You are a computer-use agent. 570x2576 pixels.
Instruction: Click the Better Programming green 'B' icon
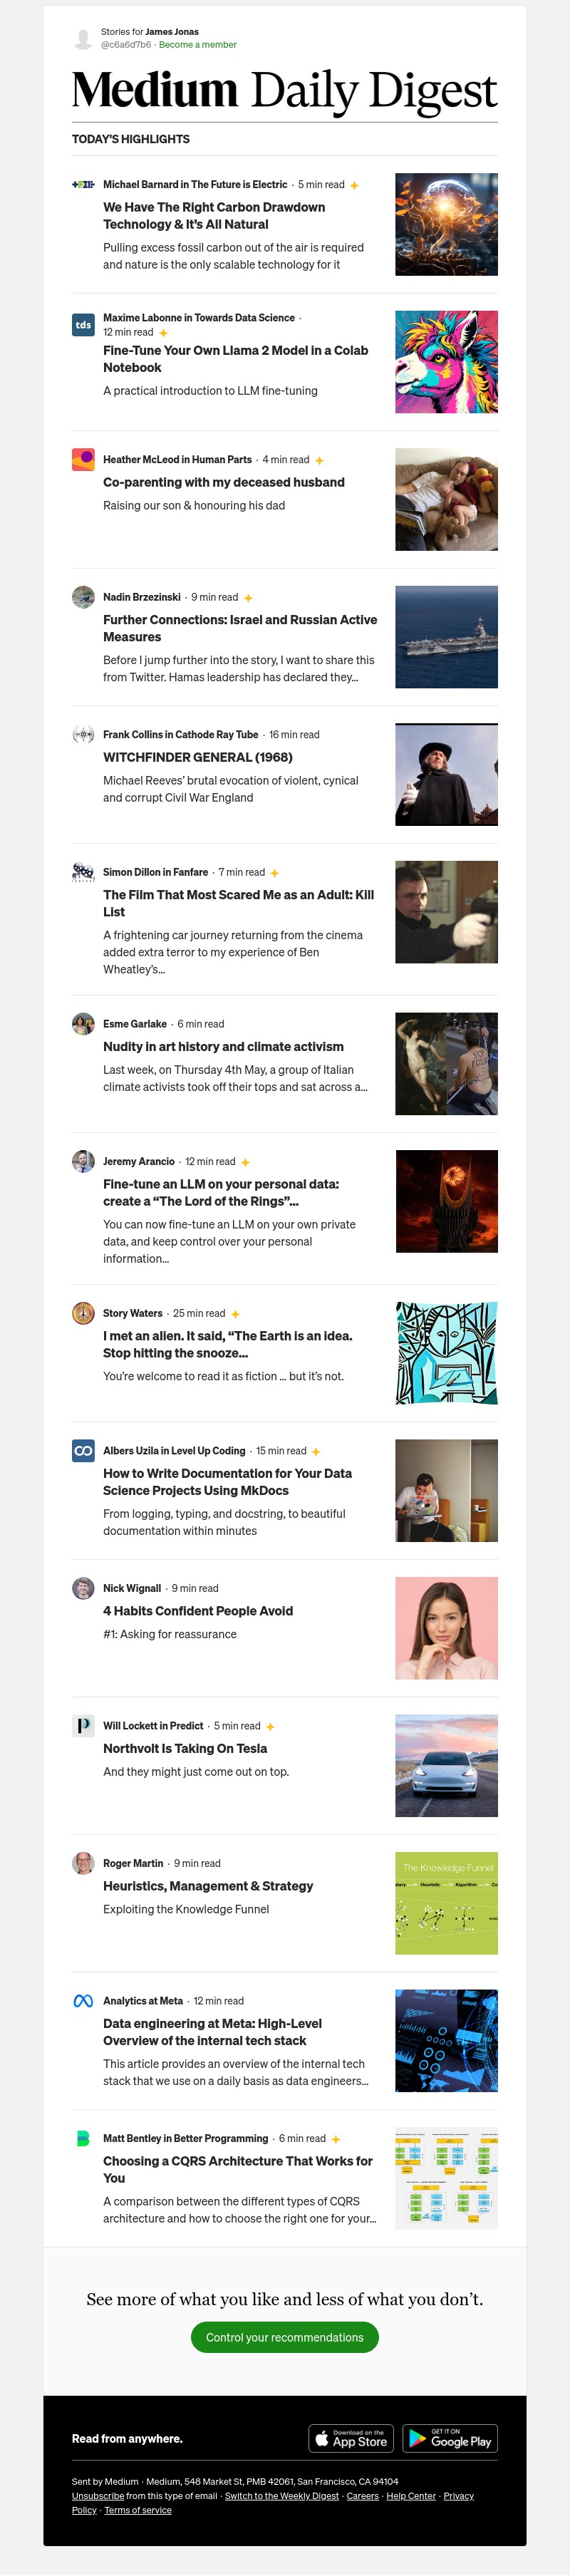[x=83, y=2139]
